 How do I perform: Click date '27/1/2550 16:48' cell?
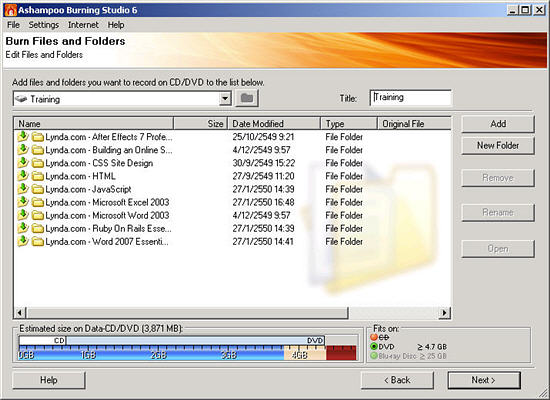click(x=263, y=202)
